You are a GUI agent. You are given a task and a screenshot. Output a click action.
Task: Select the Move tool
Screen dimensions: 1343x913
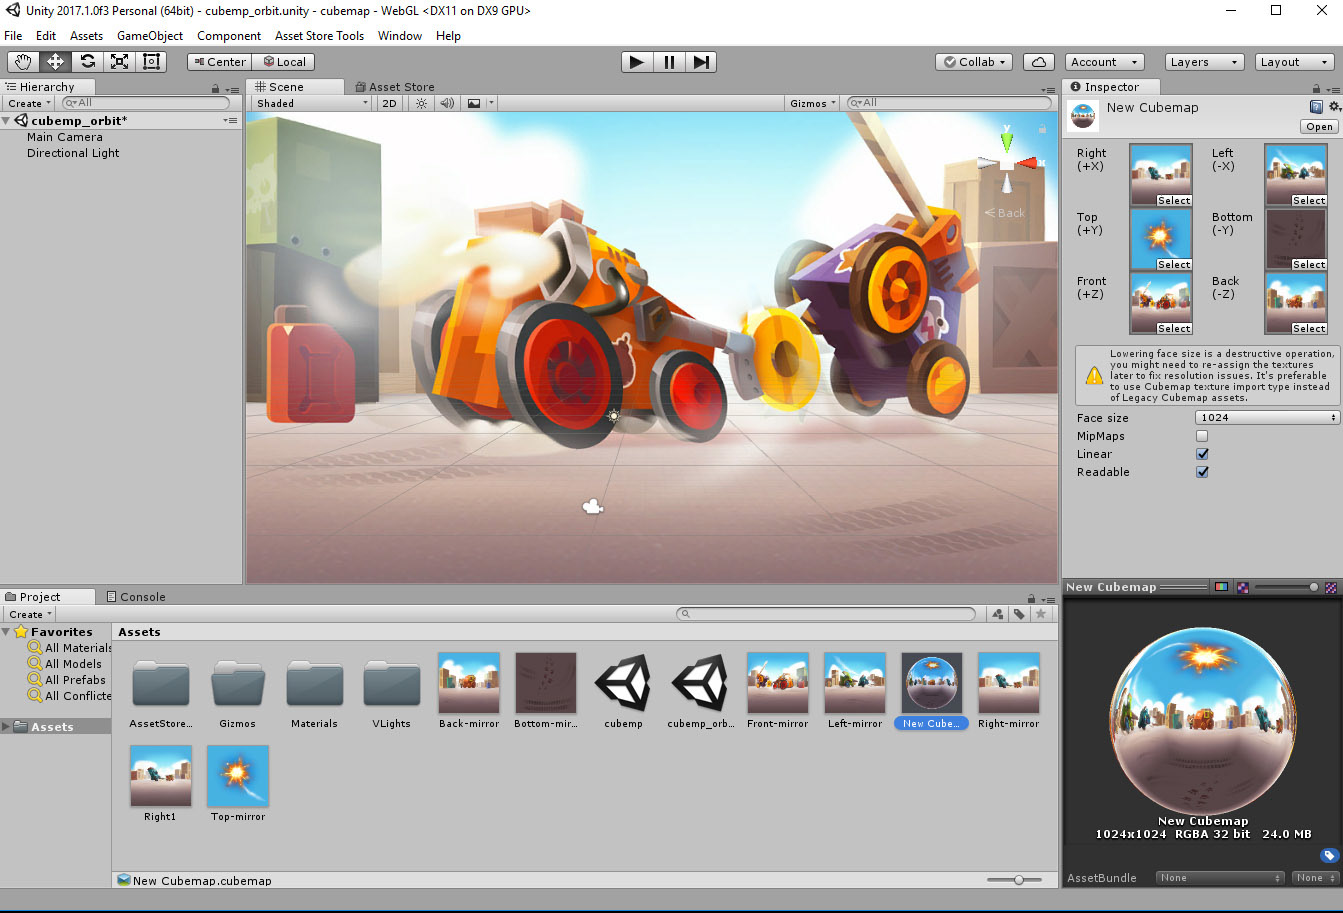coord(55,62)
